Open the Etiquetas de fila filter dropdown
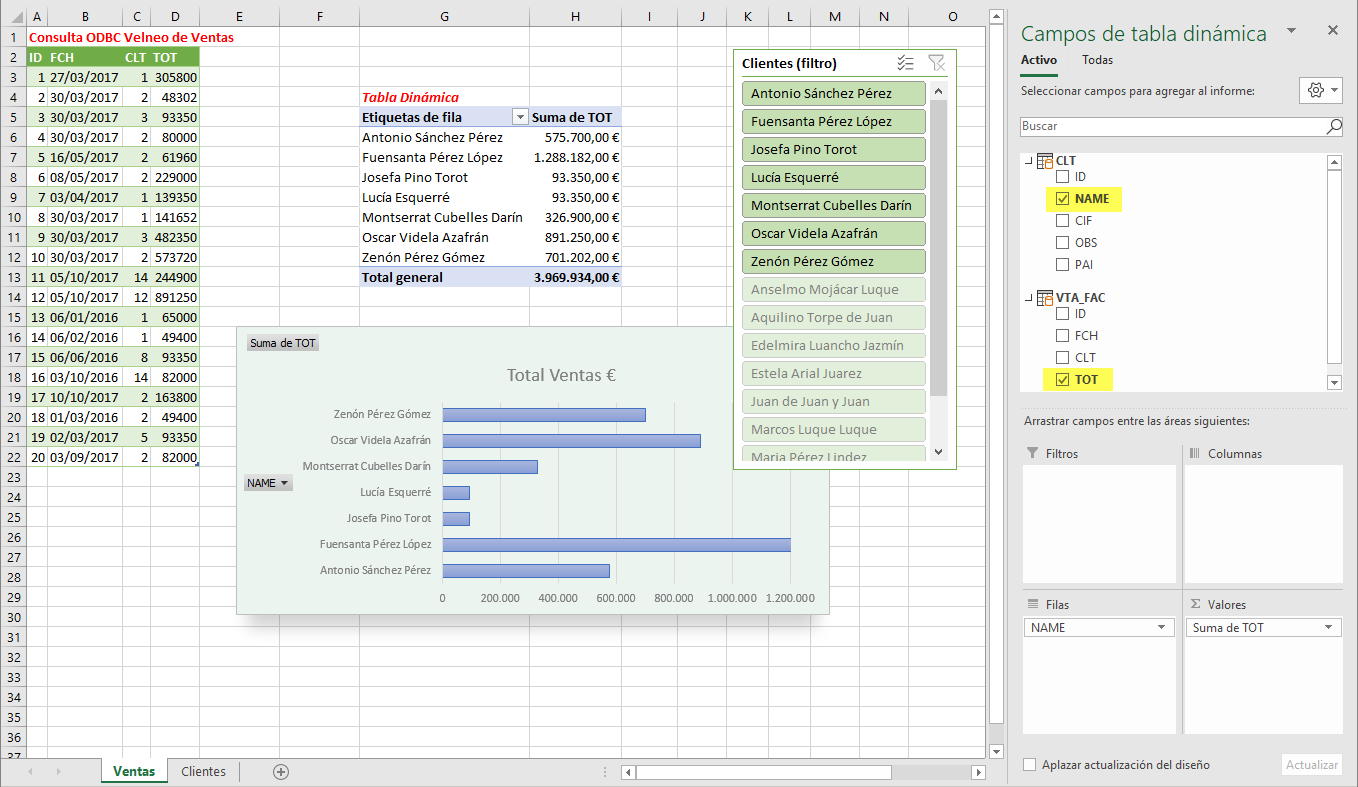Viewport: 1358px width, 787px height. click(519, 117)
